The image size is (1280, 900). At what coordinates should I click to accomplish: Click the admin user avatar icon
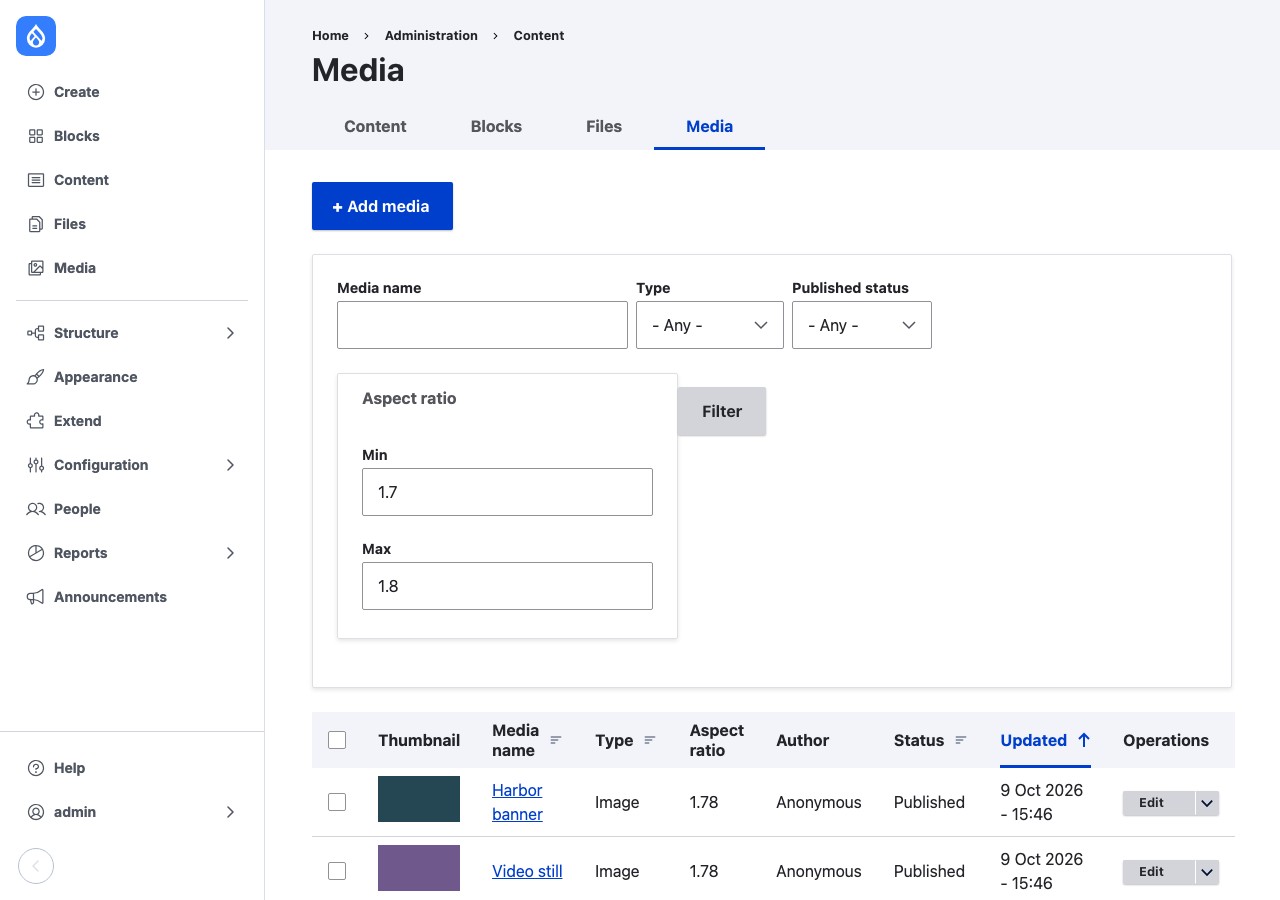[36, 812]
